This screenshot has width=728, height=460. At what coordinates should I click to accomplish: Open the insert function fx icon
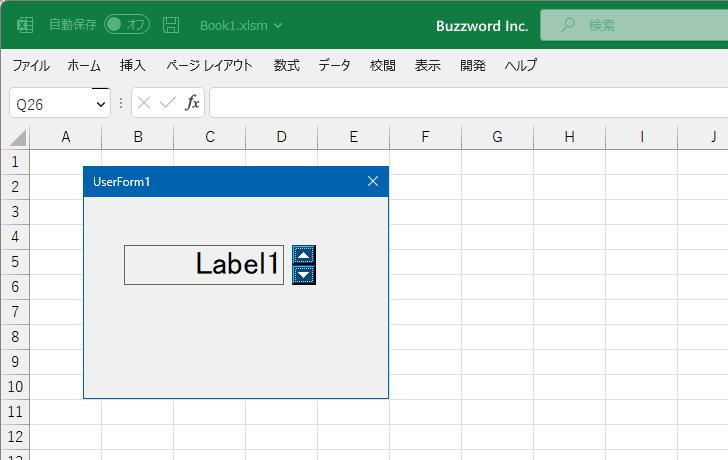[x=192, y=103]
